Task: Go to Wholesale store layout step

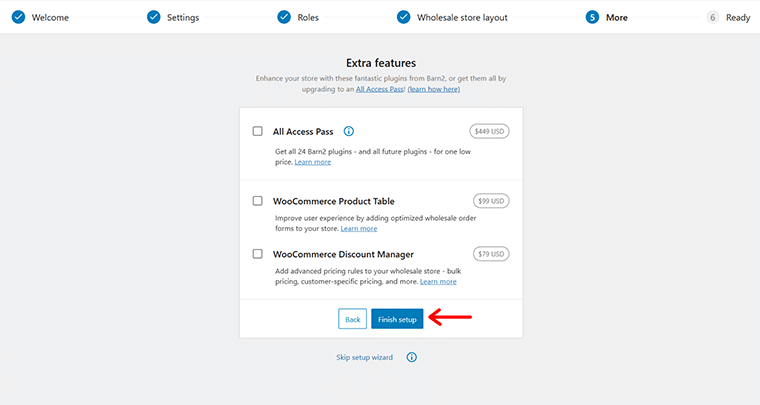Action: [x=462, y=17]
